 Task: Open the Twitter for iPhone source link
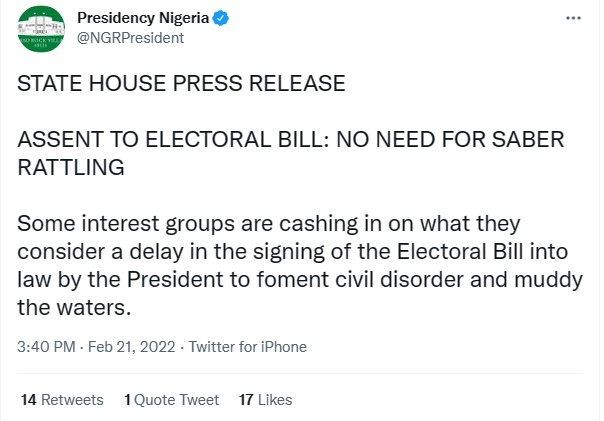tap(248, 347)
